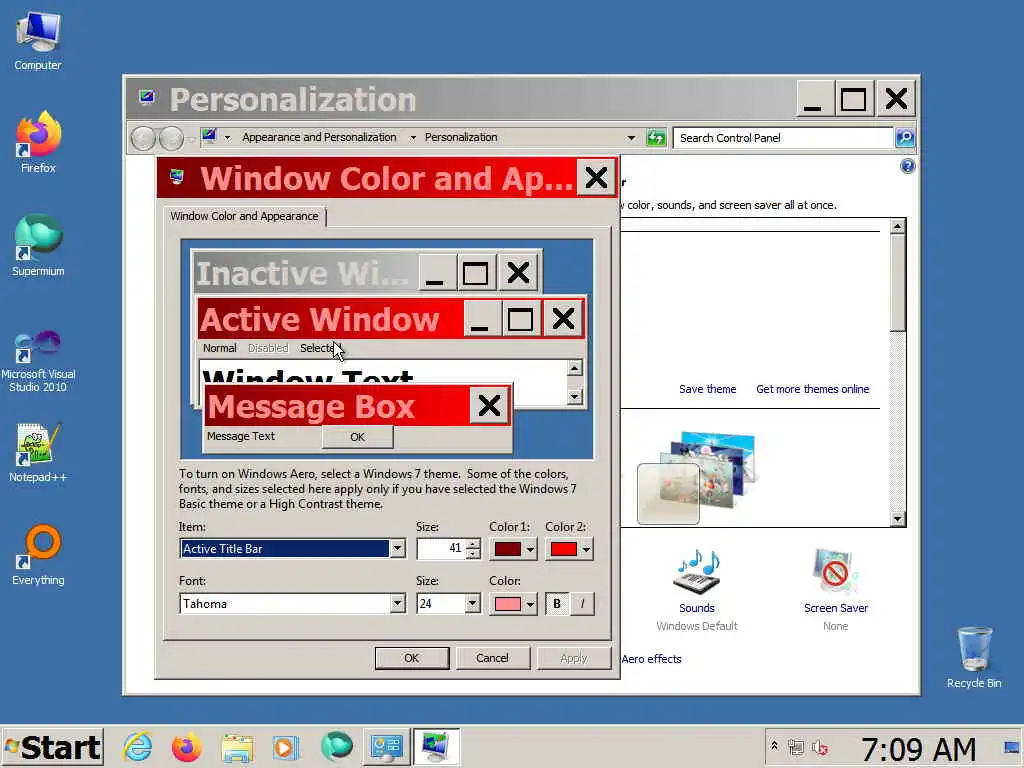The height and width of the screenshot is (768, 1024).
Task: Open Windows Explorer from the taskbar
Action: click(236, 747)
